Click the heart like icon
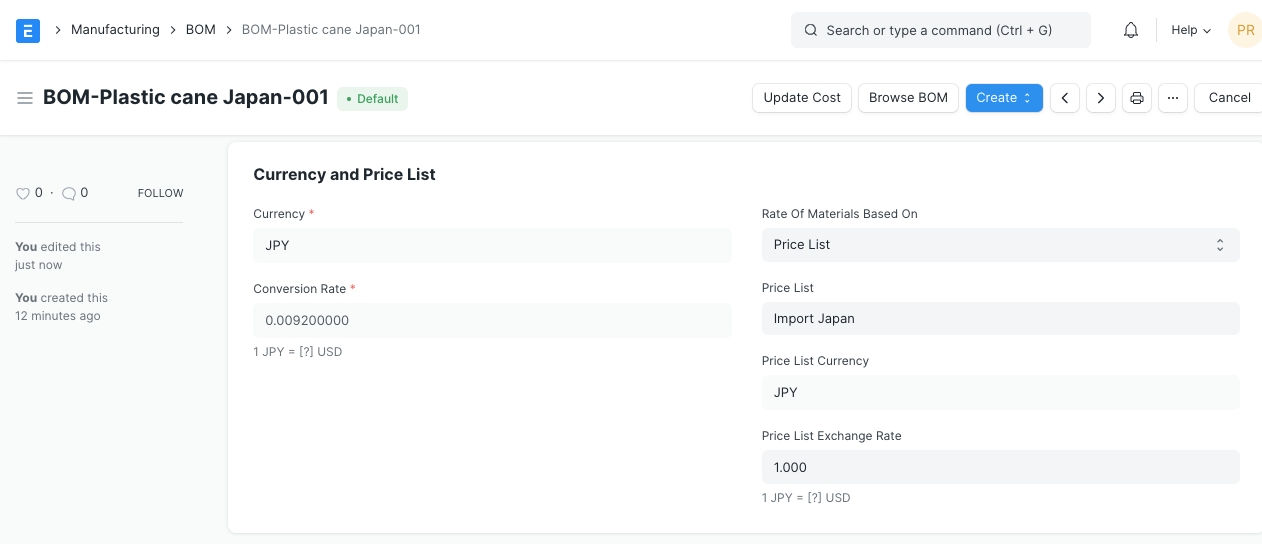Image resolution: width=1262 pixels, height=544 pixels. point(23,193)
